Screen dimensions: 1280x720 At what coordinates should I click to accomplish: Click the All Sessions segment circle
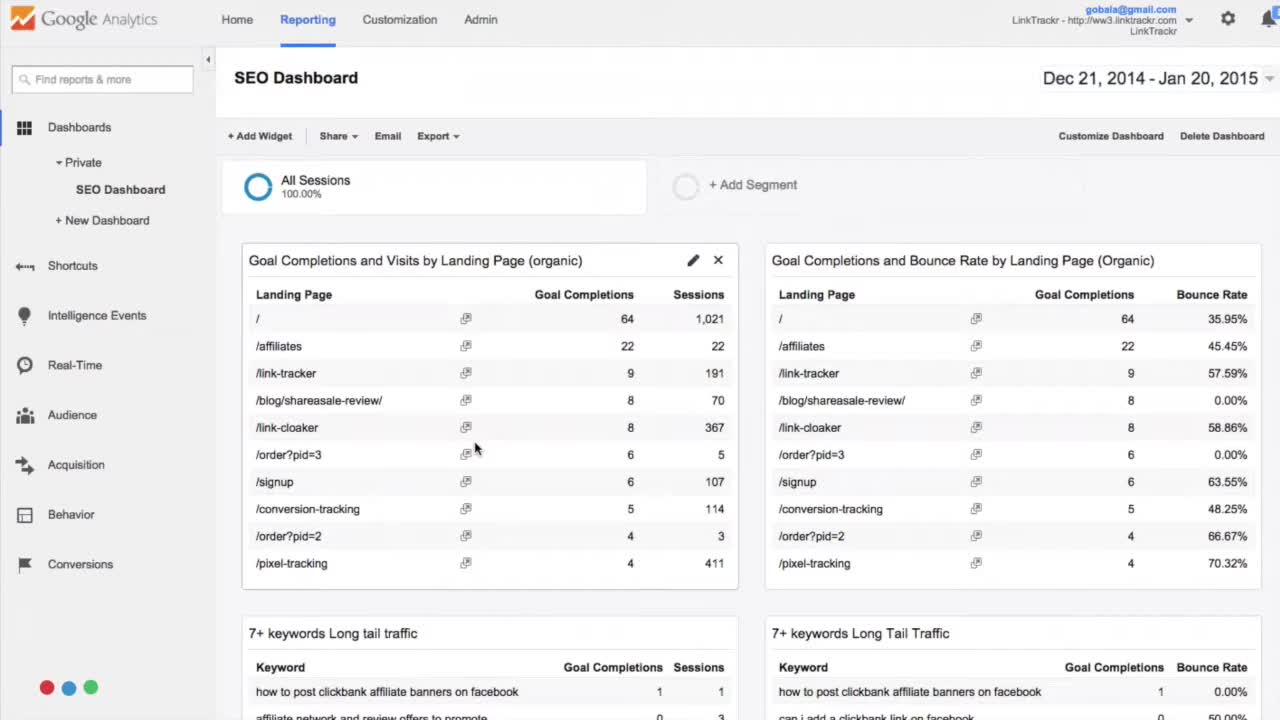click(258, 187)
